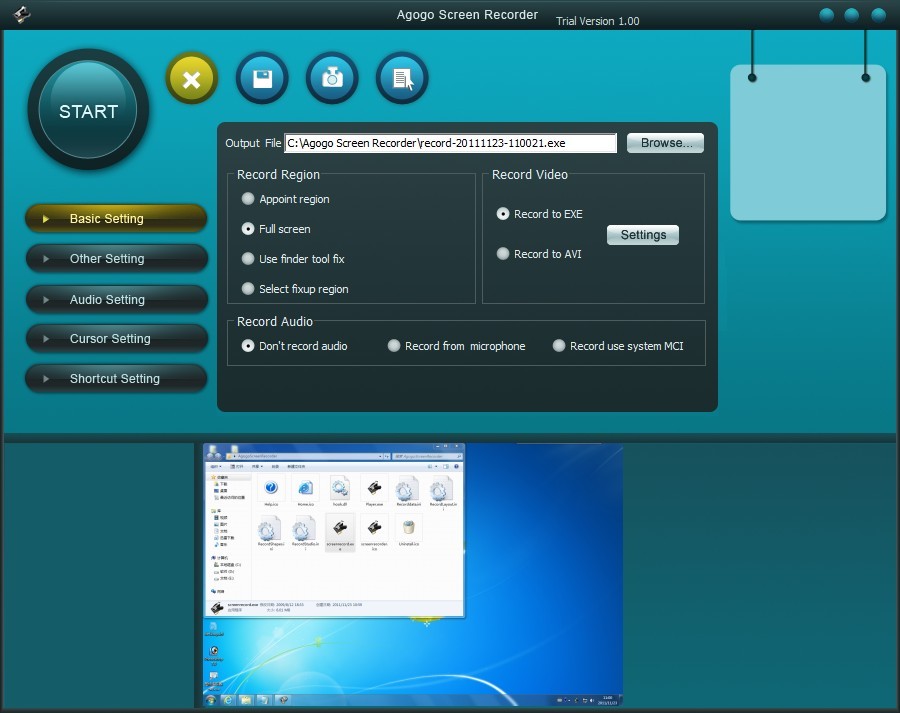This screenshot has height=713, width=900.
Task: Click the document with cursor icon
Action: [402, 79]
